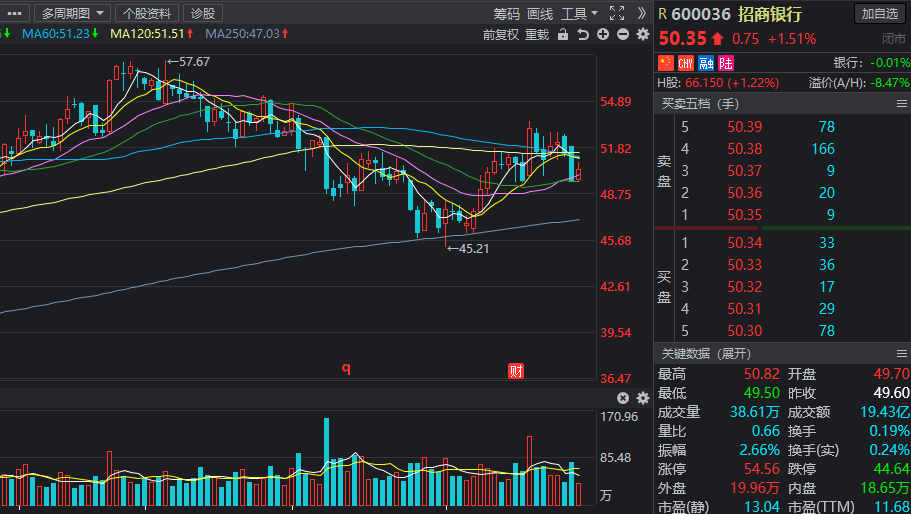Viewport: 911px width, 514px height.
Task: Click the 筹码 chip distribution button
Action: point(507,13)
